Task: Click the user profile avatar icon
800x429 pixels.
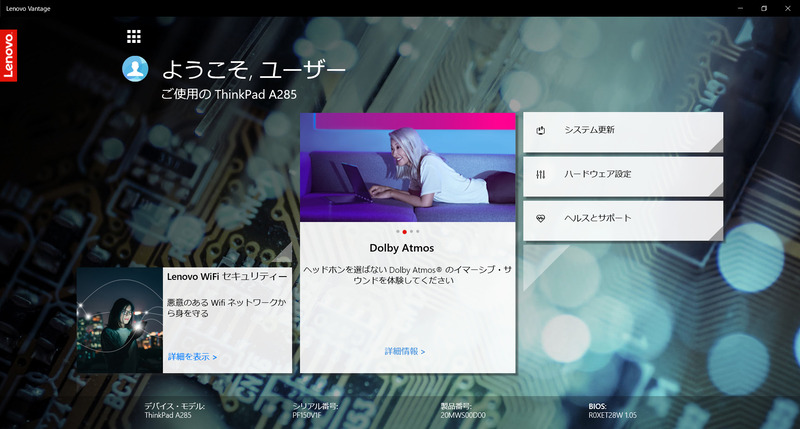Action: [x=135, y=69]
